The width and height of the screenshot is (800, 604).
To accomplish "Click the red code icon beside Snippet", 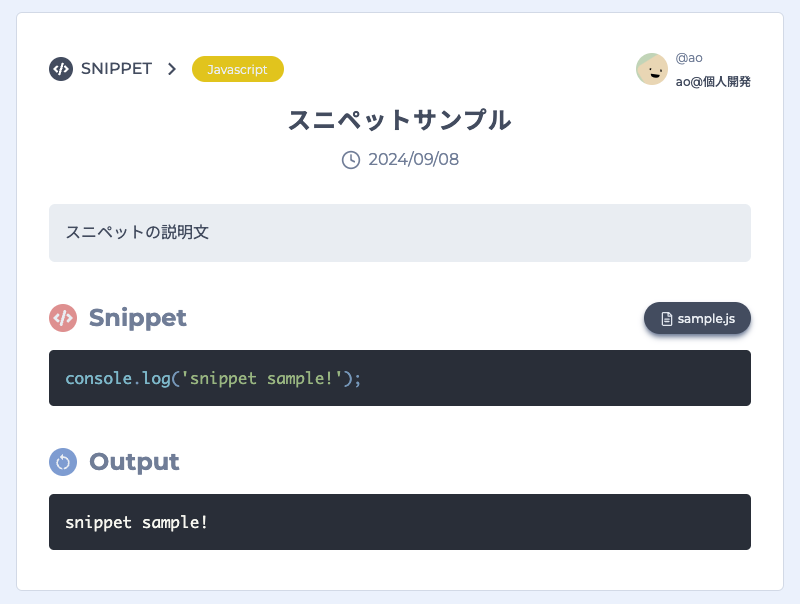I will 63,318.
